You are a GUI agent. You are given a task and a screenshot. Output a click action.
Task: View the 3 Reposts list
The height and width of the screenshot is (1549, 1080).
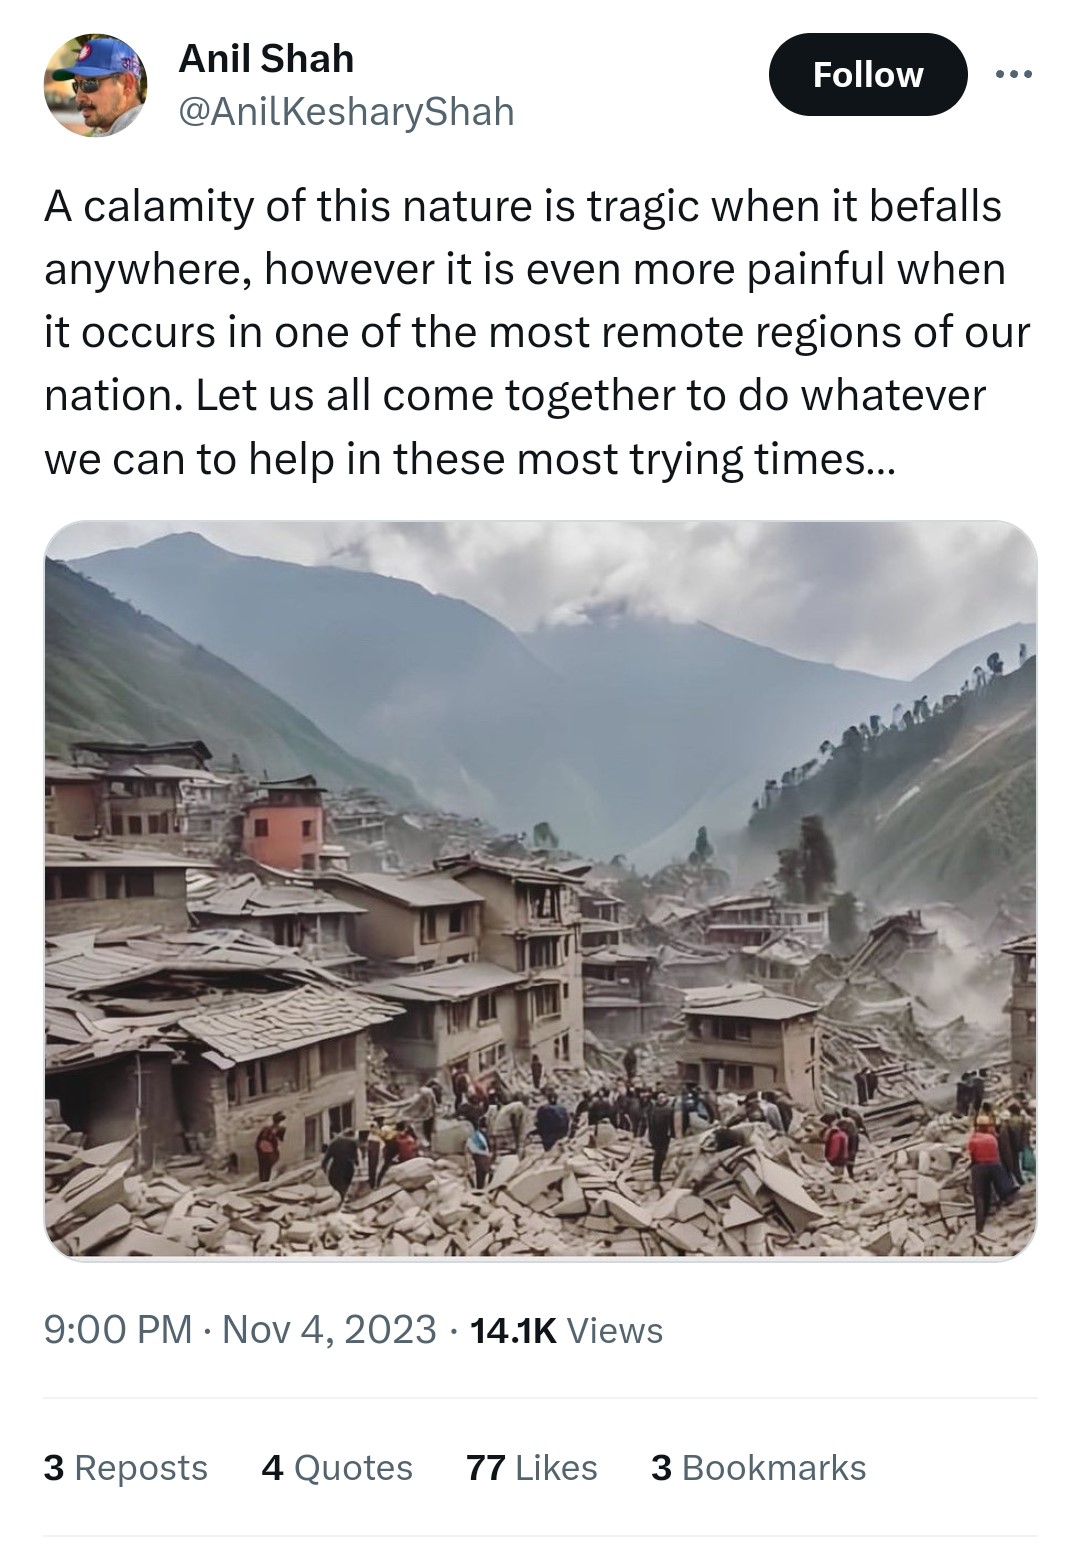126,1467
